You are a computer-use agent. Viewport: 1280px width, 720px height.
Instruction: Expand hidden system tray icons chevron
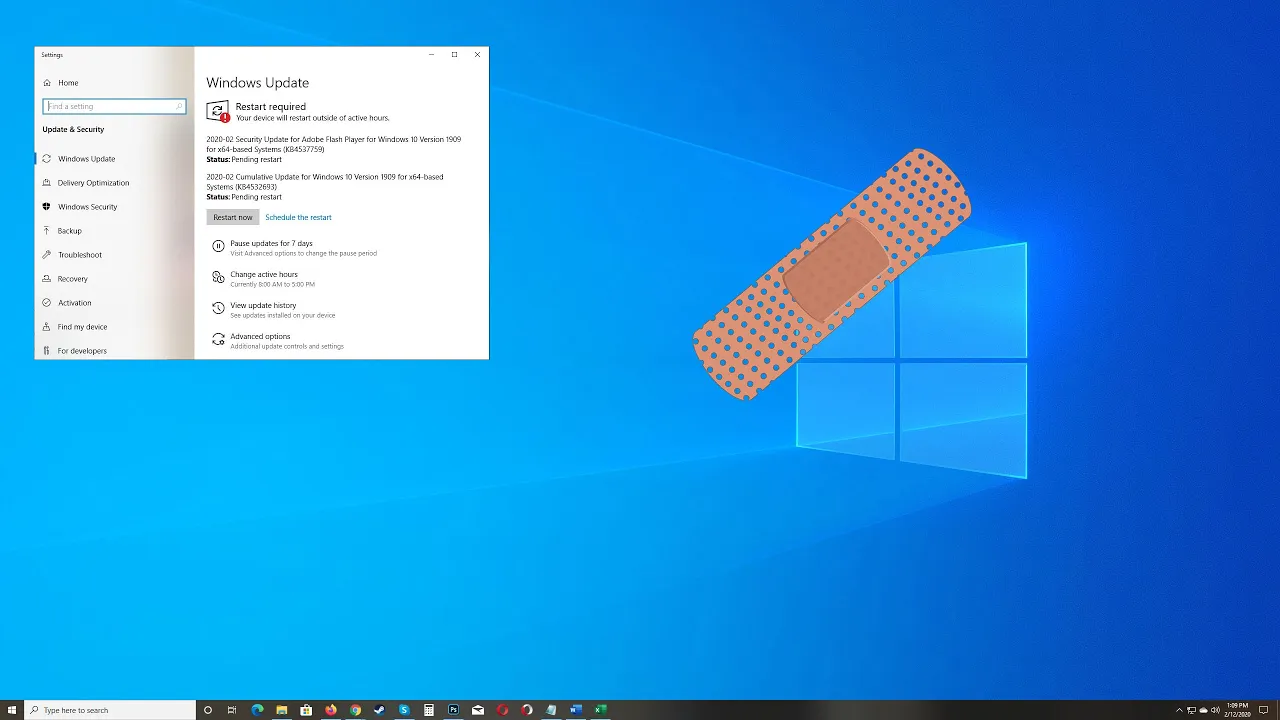[1179, 710]
